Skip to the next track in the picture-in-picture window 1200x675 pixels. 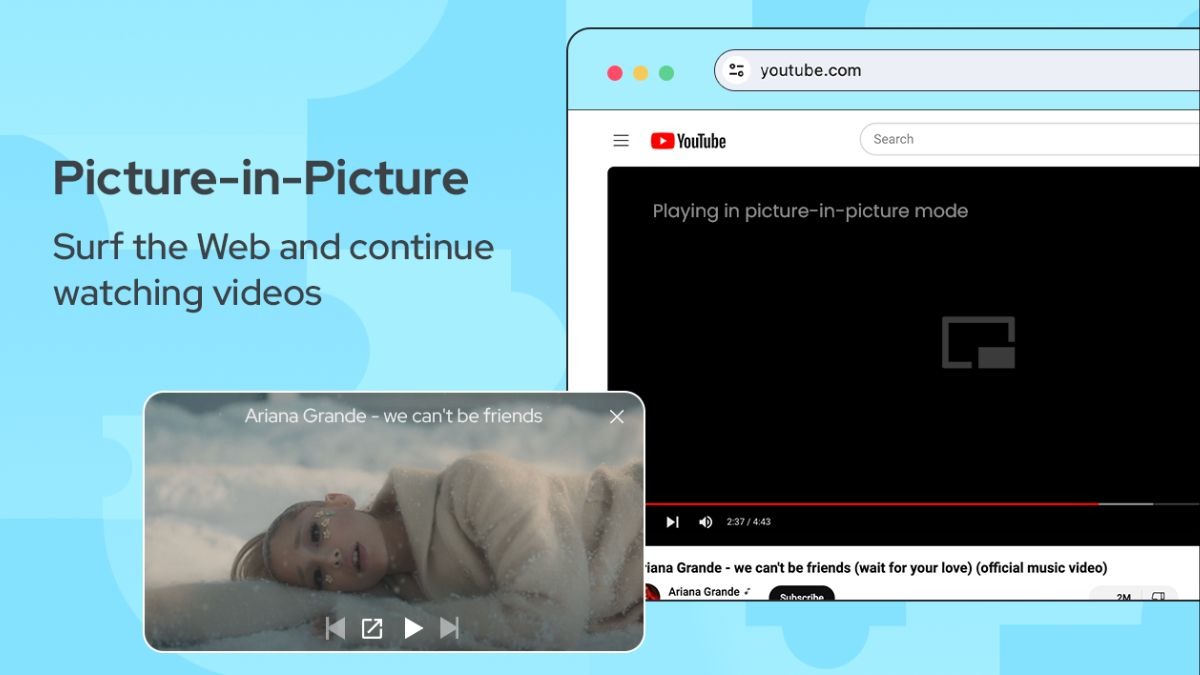450,628
